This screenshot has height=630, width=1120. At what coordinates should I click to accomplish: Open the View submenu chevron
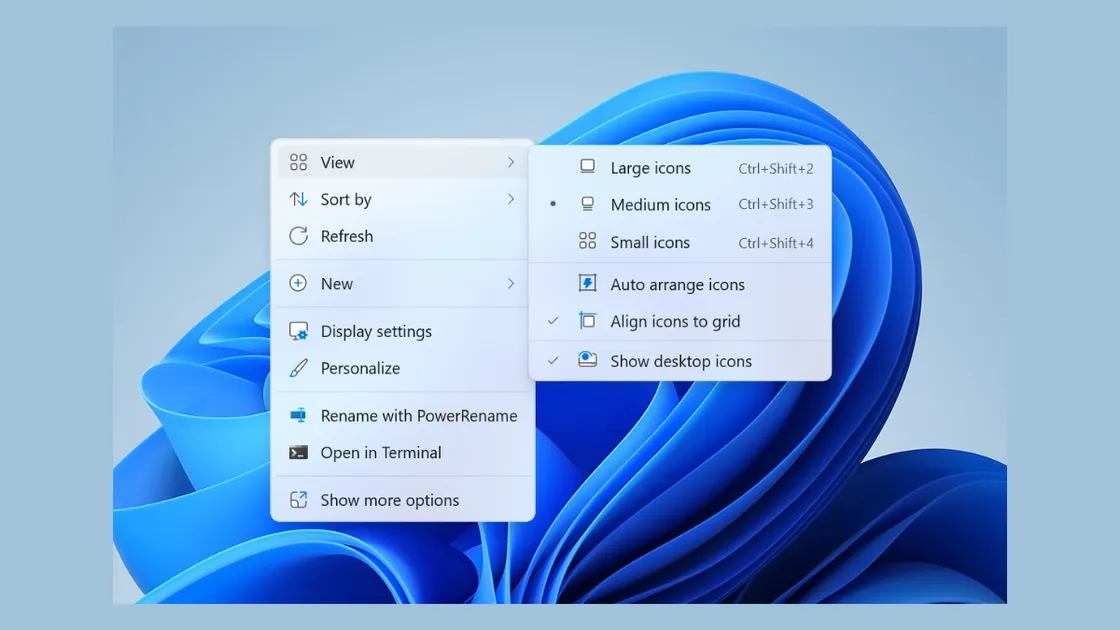coord(511,161)
